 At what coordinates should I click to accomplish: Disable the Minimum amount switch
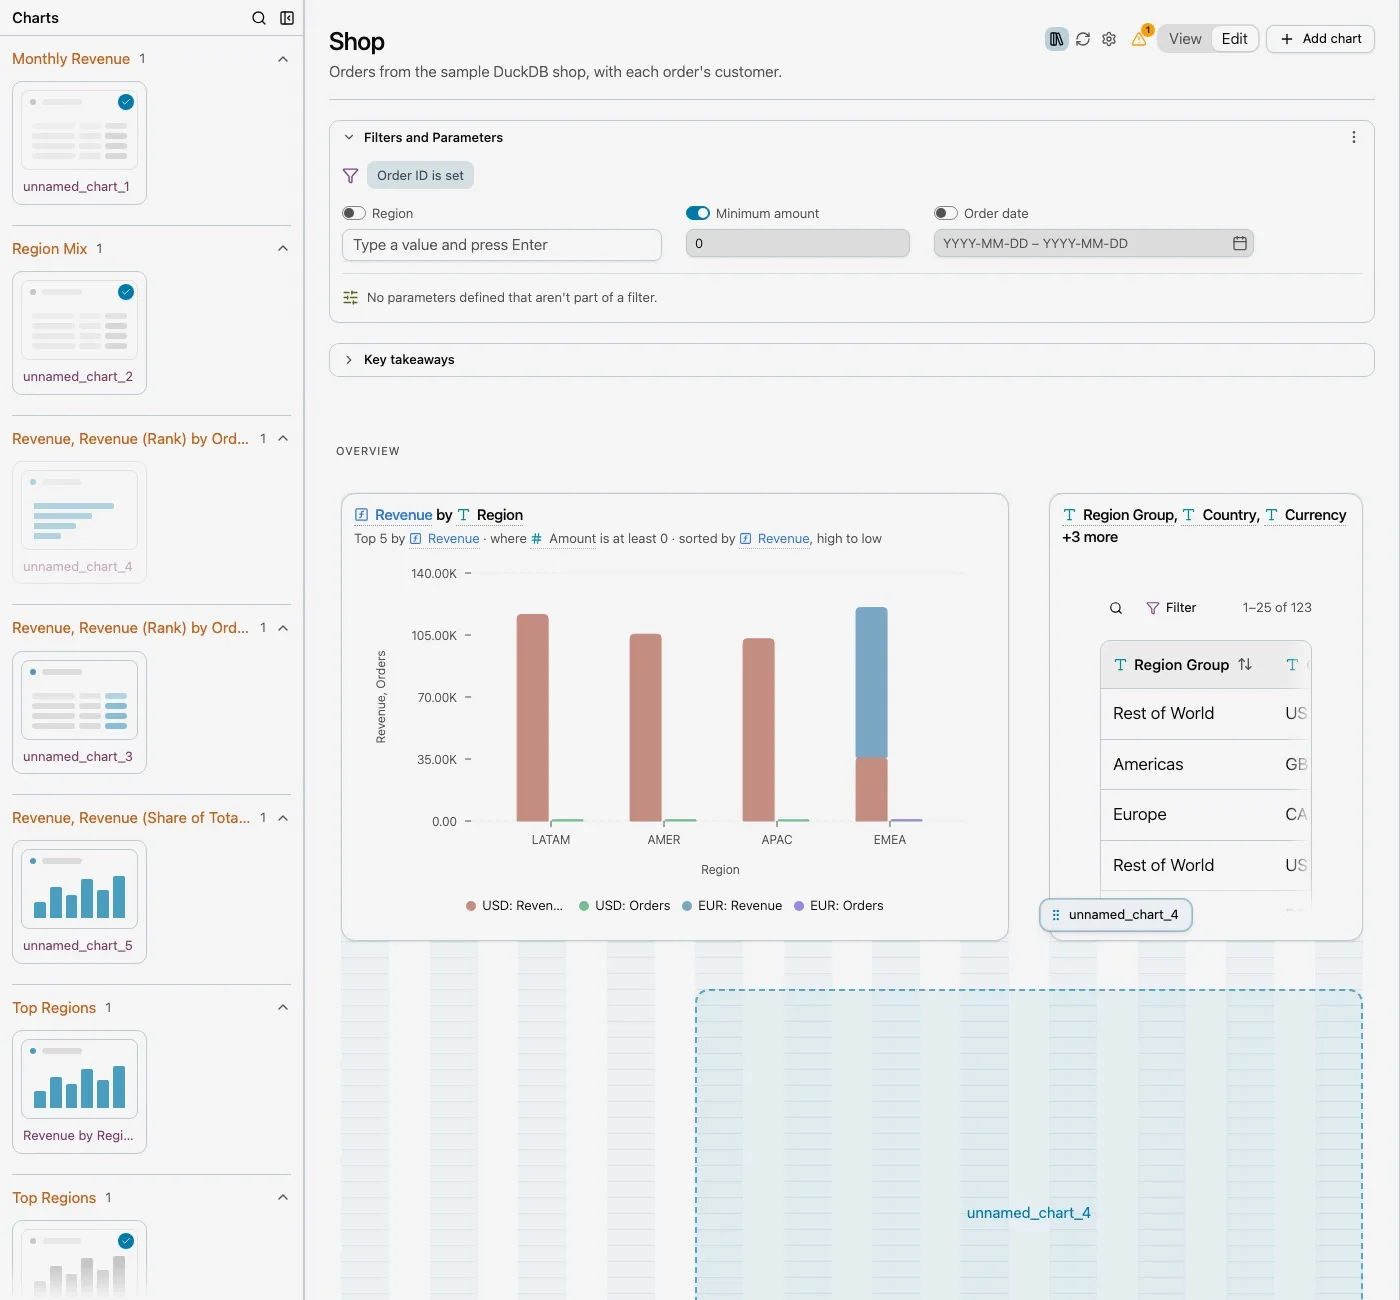[698, 213]
